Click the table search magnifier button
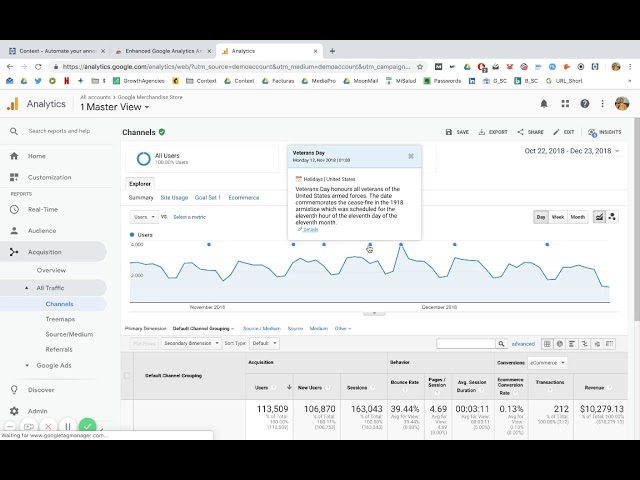 pos(501,344)
